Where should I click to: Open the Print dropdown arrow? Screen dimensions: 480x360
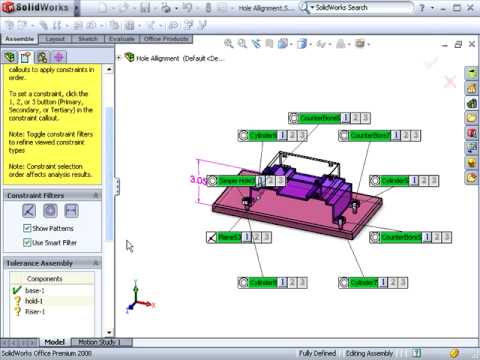coord(176,8)
